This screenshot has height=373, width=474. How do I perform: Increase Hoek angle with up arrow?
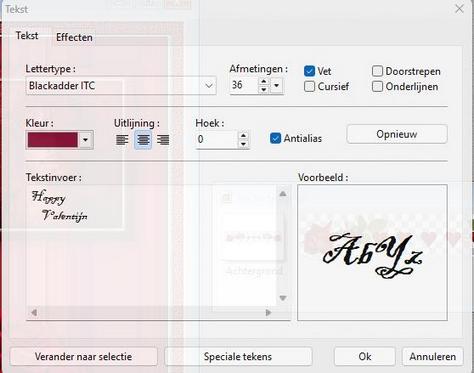[243, 136]
